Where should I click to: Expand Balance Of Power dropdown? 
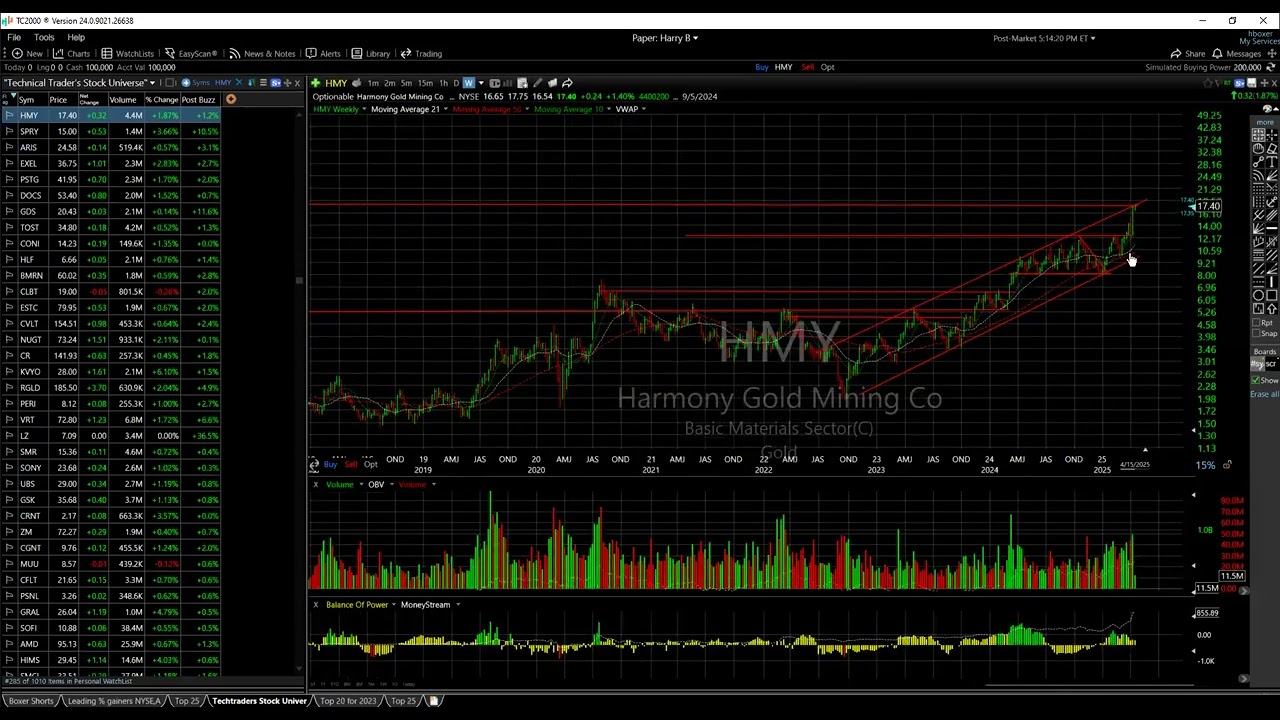[394, 605]
